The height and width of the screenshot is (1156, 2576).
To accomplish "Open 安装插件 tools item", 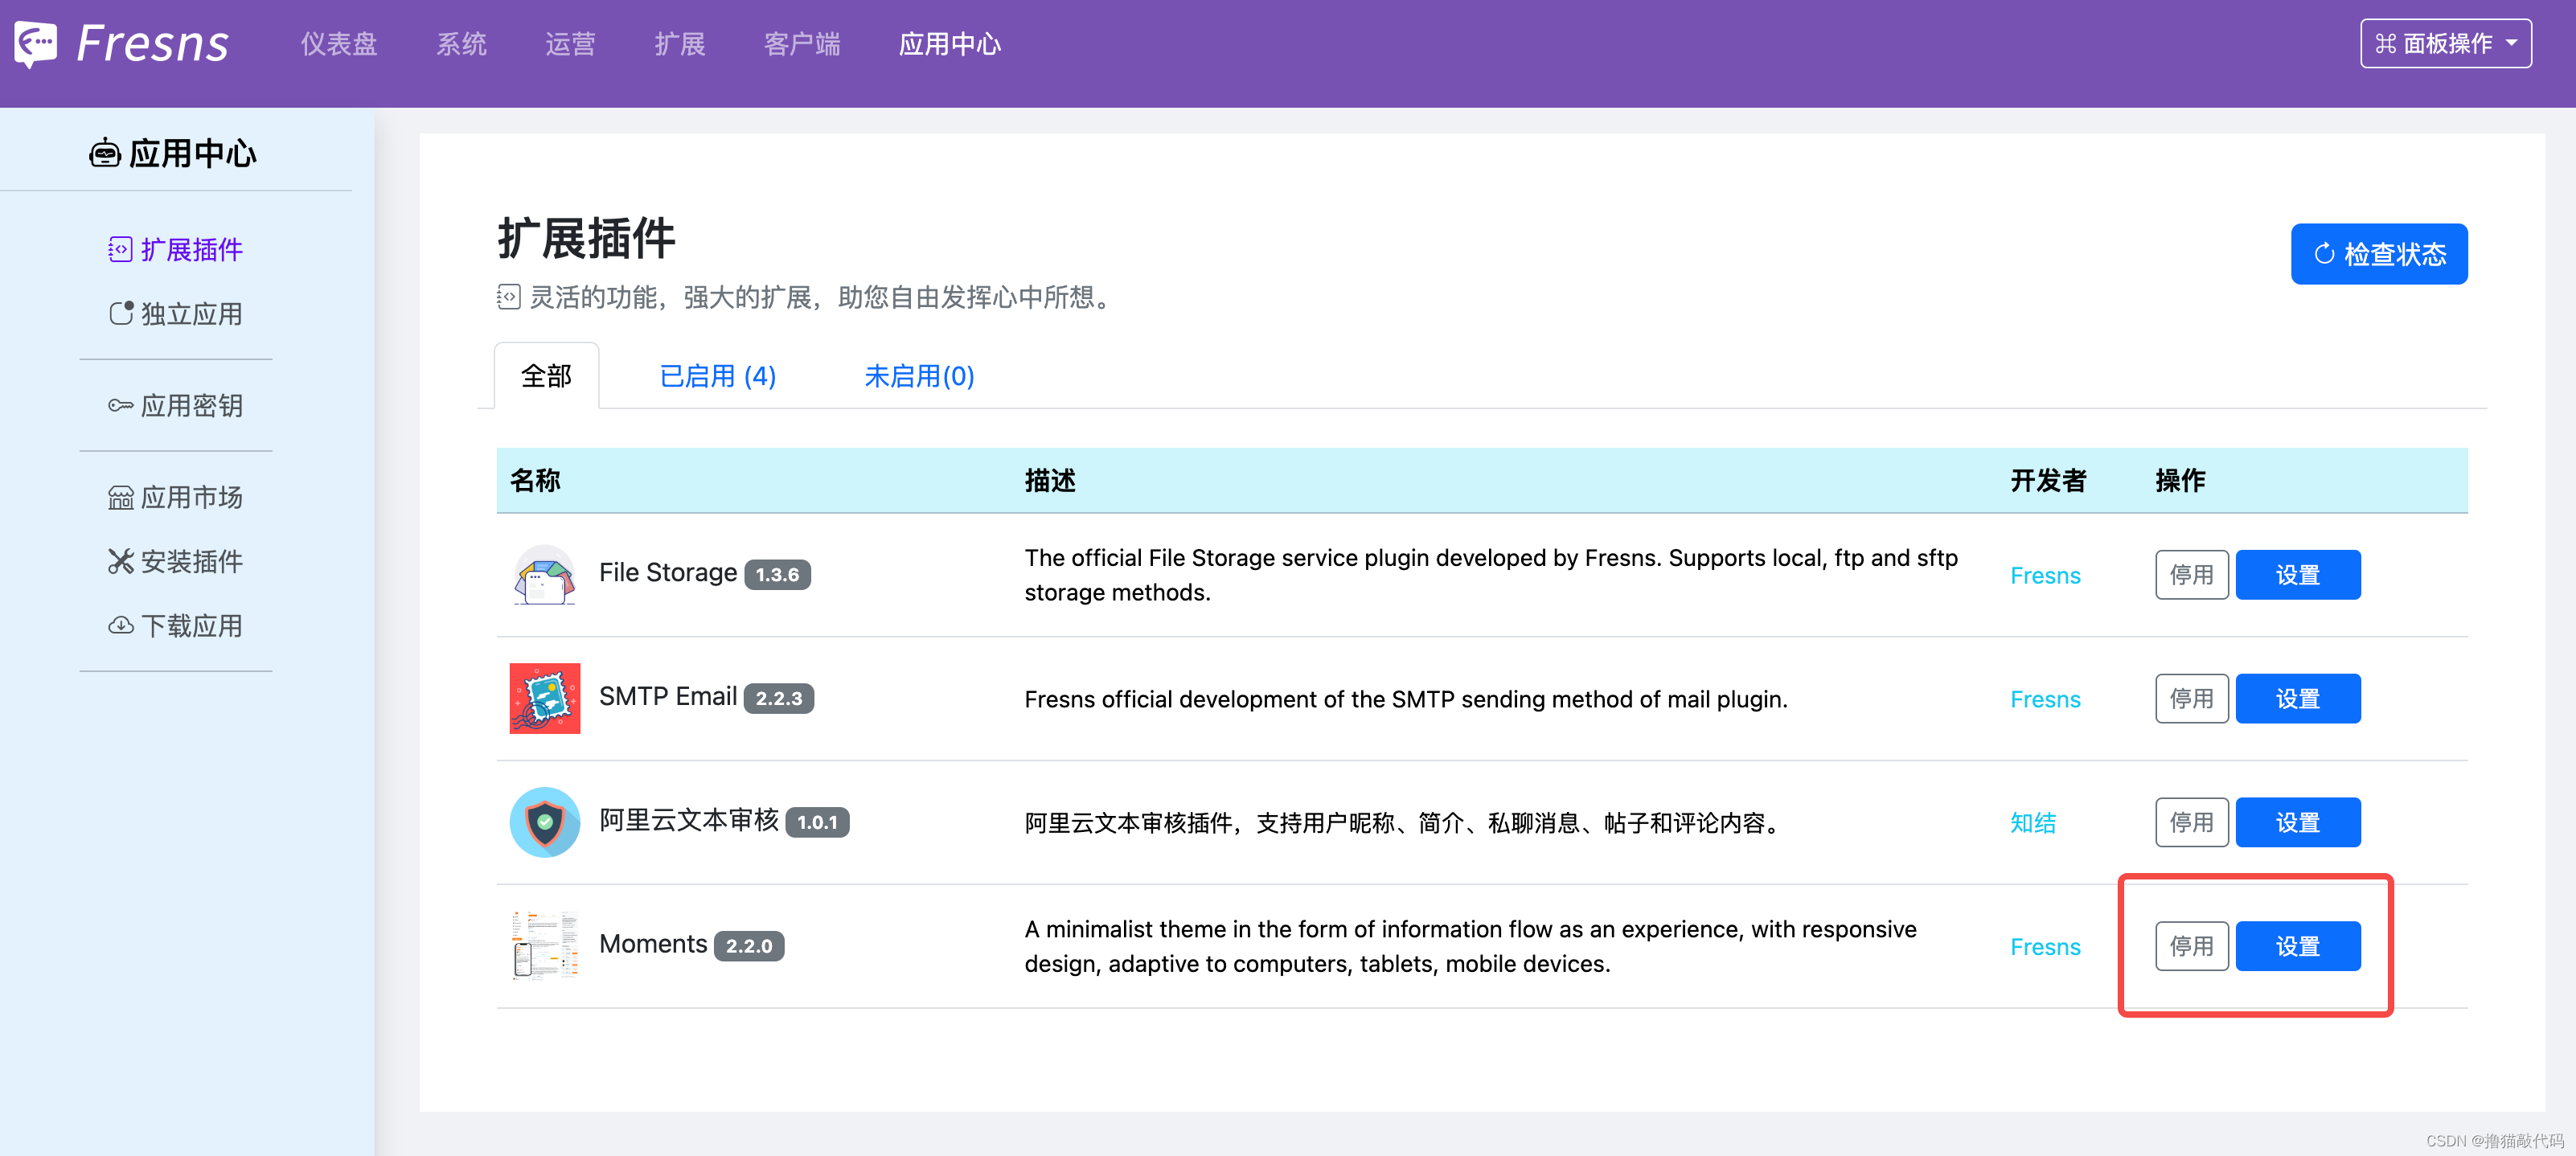I will [176, 561].
